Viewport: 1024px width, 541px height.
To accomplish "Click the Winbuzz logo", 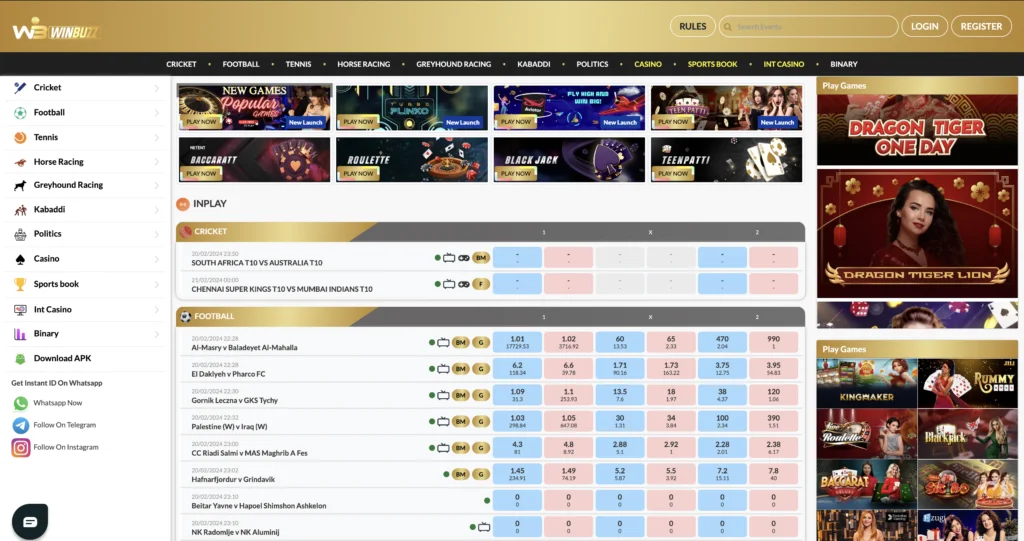I will [56, 29].
